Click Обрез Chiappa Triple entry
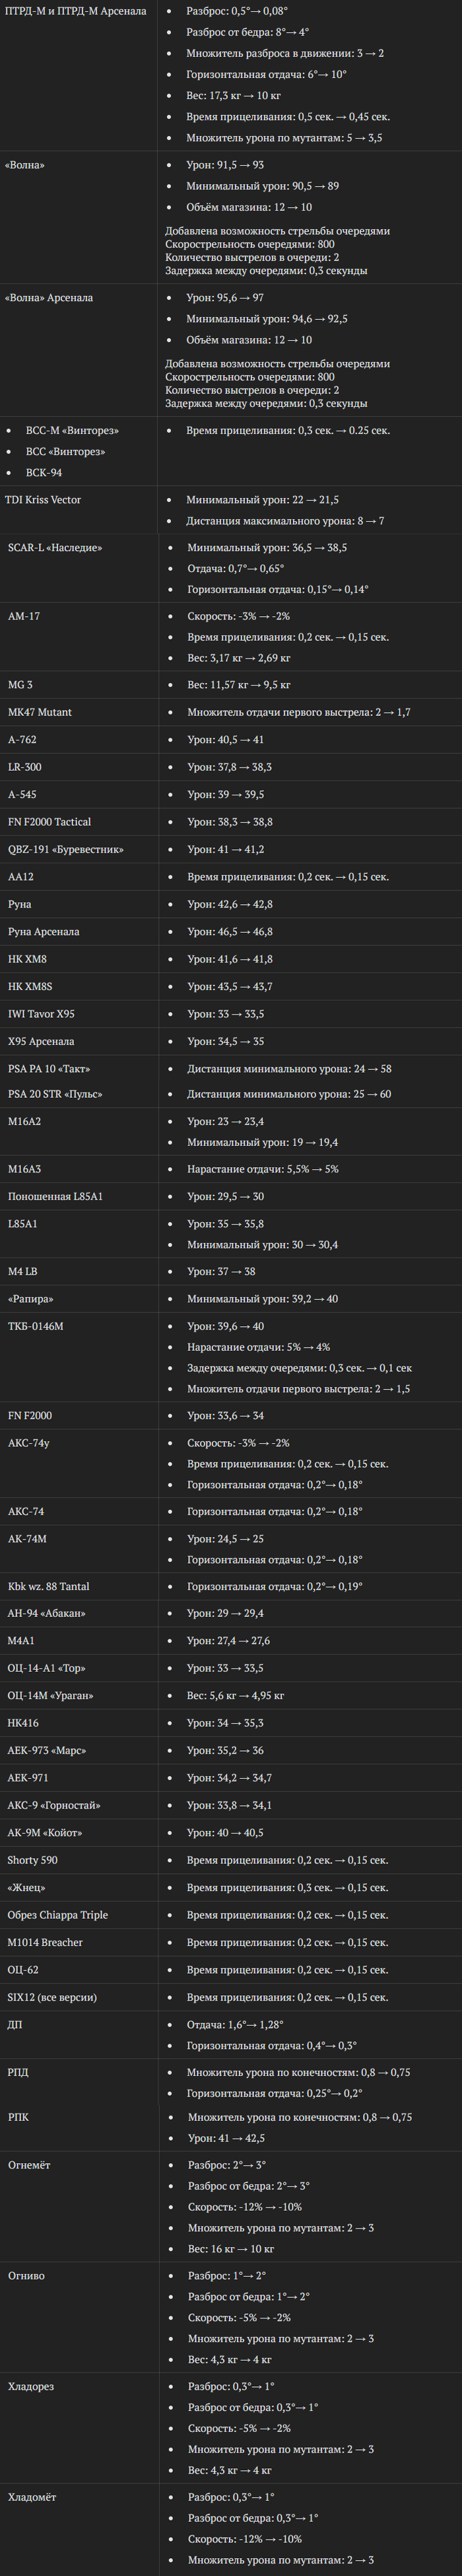This screenshot has width=462, height=2576. (58, 1915)
